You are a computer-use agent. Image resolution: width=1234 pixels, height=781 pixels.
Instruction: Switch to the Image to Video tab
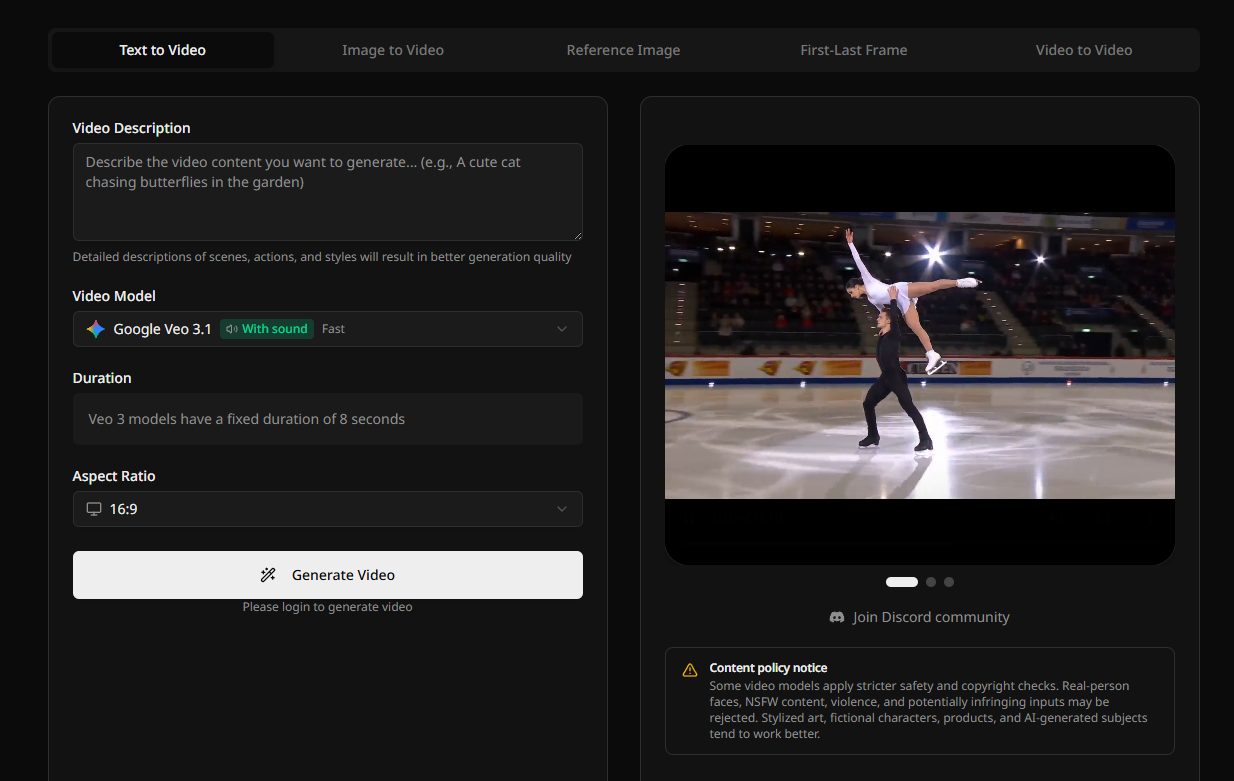tap(393, 50)
